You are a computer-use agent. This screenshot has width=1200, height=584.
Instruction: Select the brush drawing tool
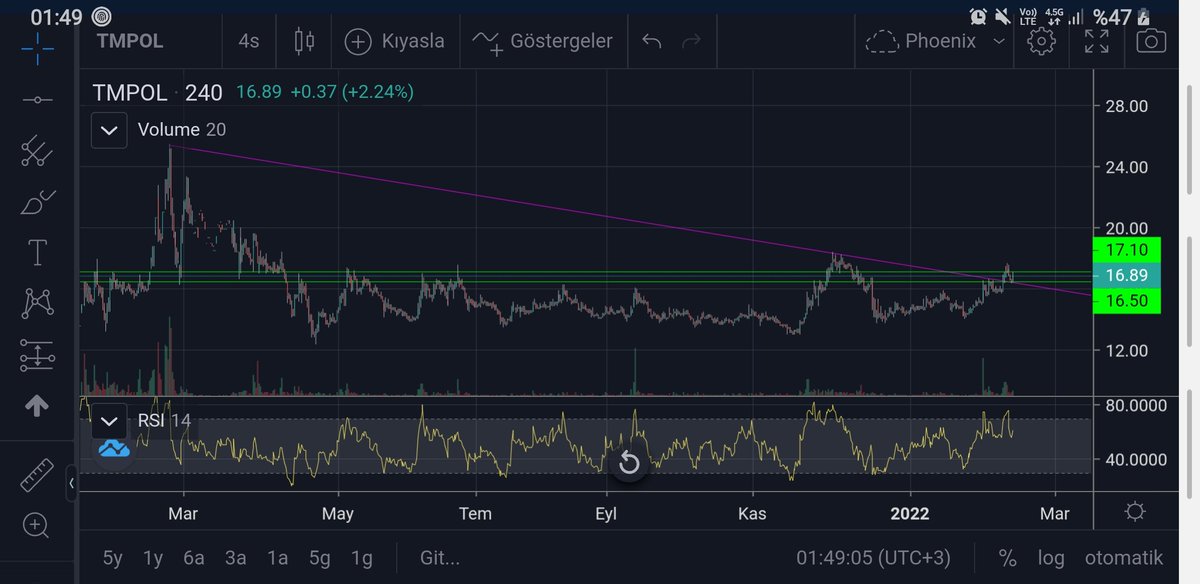[37, 203]
